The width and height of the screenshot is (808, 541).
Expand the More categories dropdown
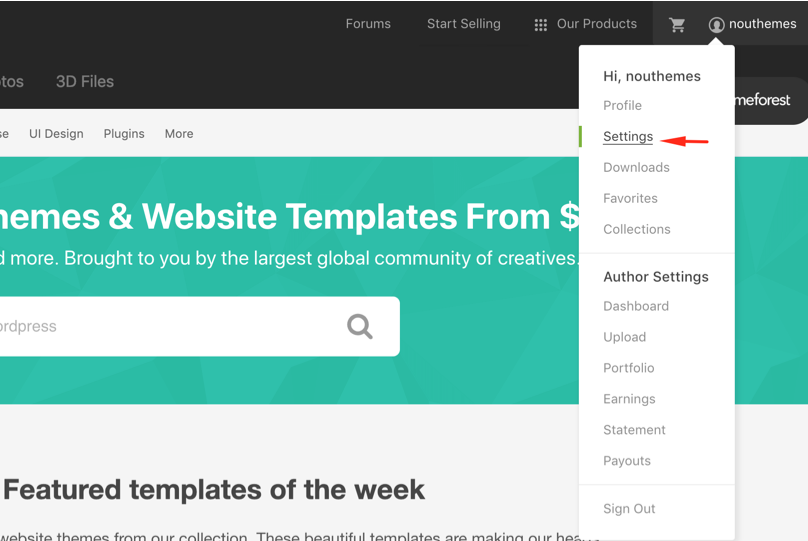(179, 134)
